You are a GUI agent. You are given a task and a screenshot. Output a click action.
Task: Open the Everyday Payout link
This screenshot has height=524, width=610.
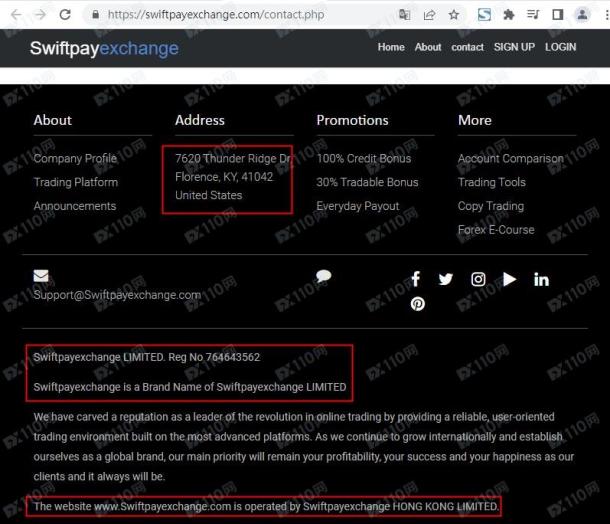click(x=358, y=206)
